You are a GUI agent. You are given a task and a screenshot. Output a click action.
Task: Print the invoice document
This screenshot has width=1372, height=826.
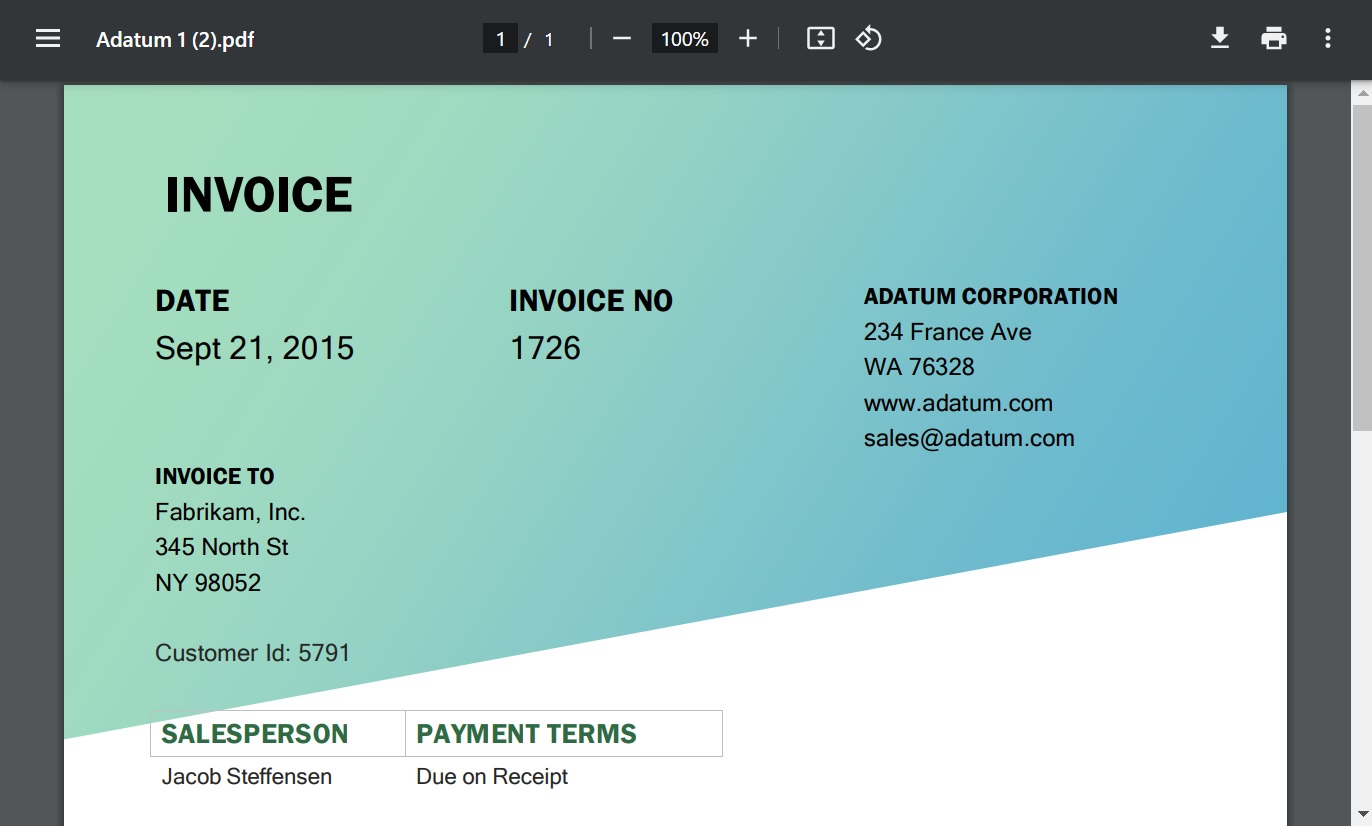pos(1273,39)
